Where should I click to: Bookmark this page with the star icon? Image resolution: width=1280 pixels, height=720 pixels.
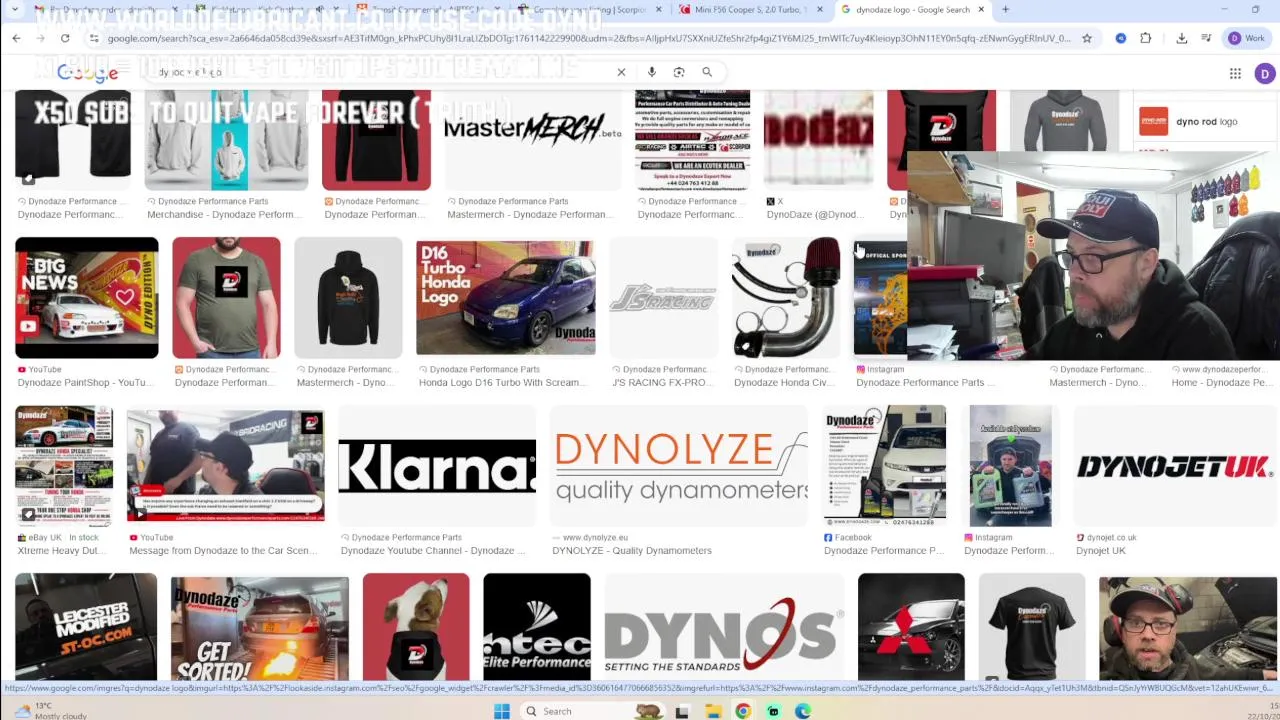tap(1087, 38)
